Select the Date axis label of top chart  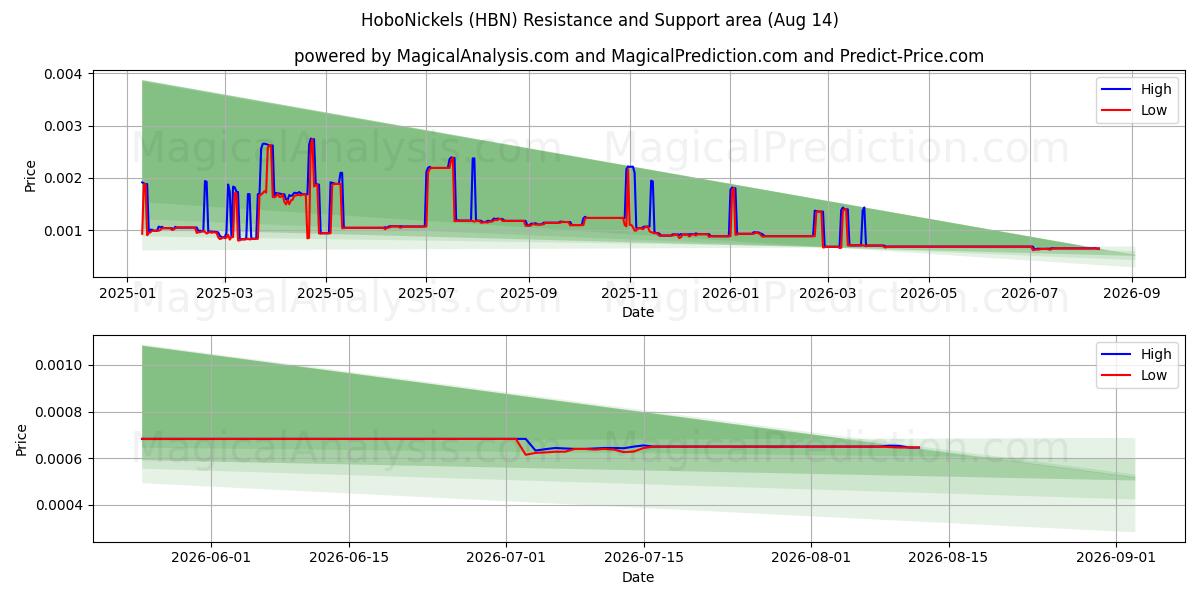pos(638,312)
